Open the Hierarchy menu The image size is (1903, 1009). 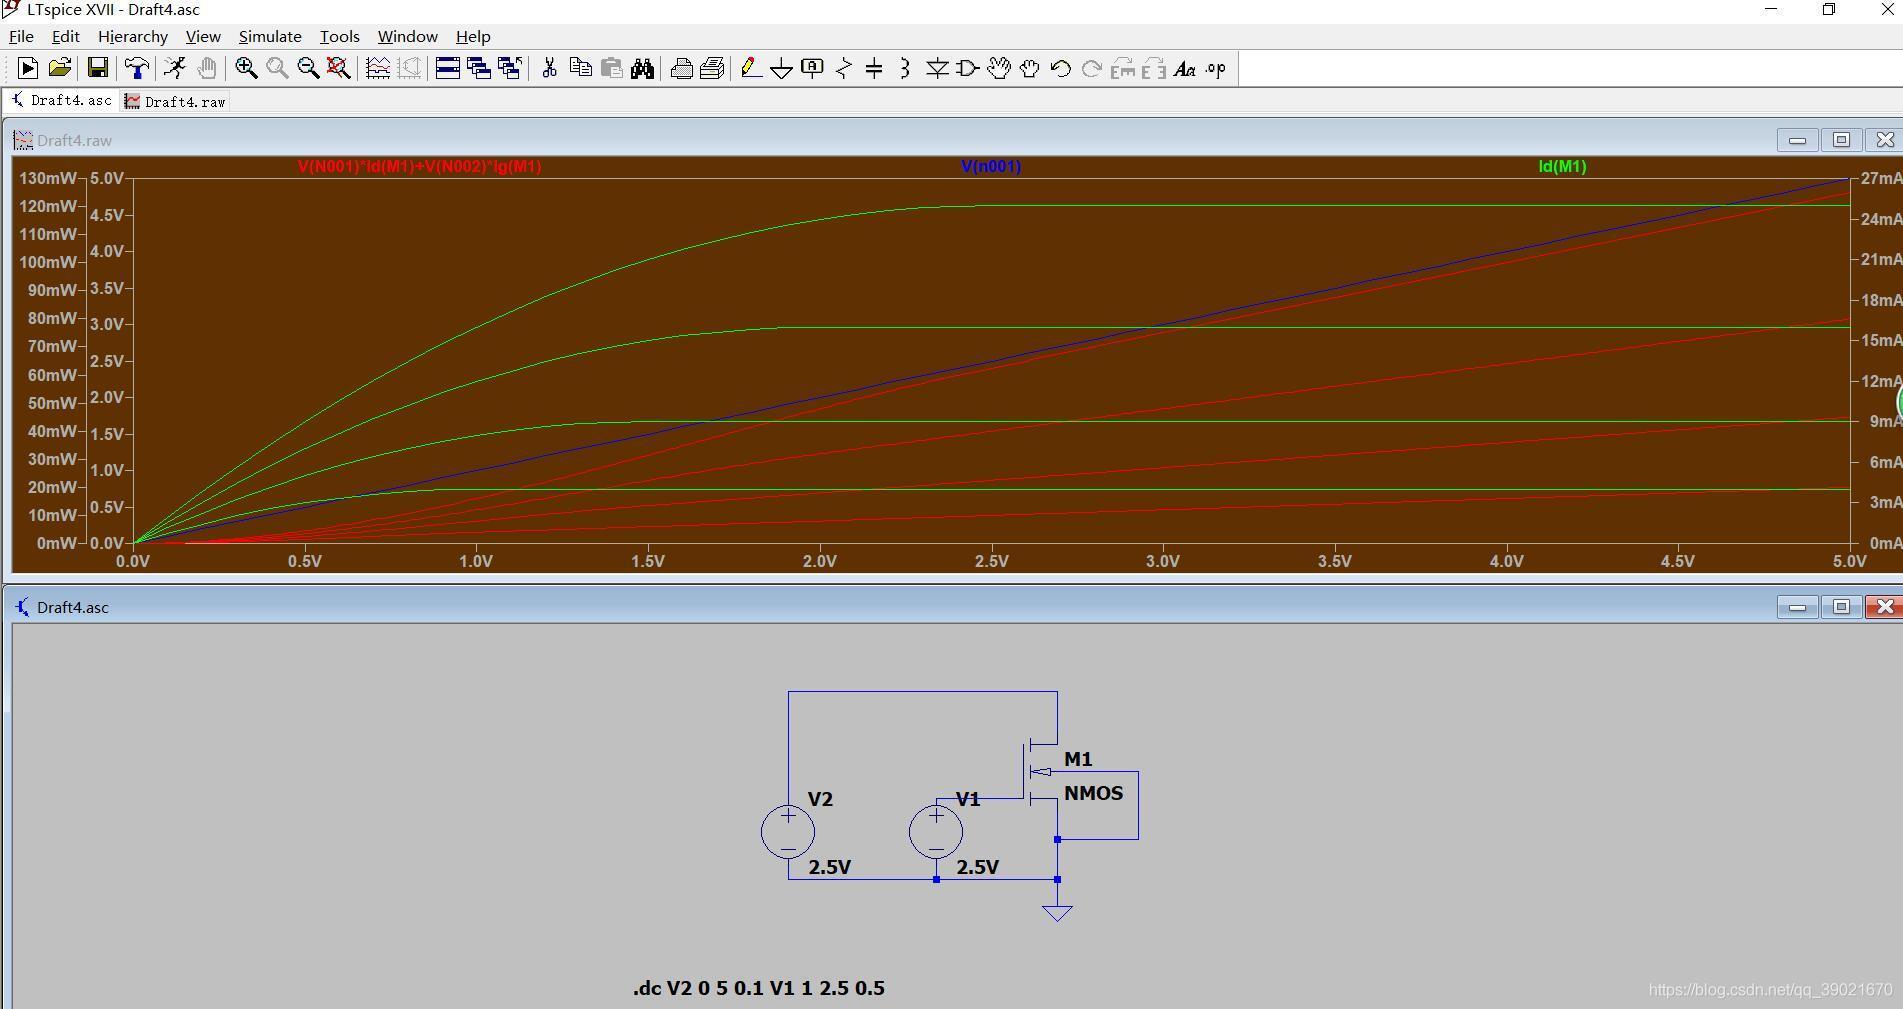click(x=133, y=36)
